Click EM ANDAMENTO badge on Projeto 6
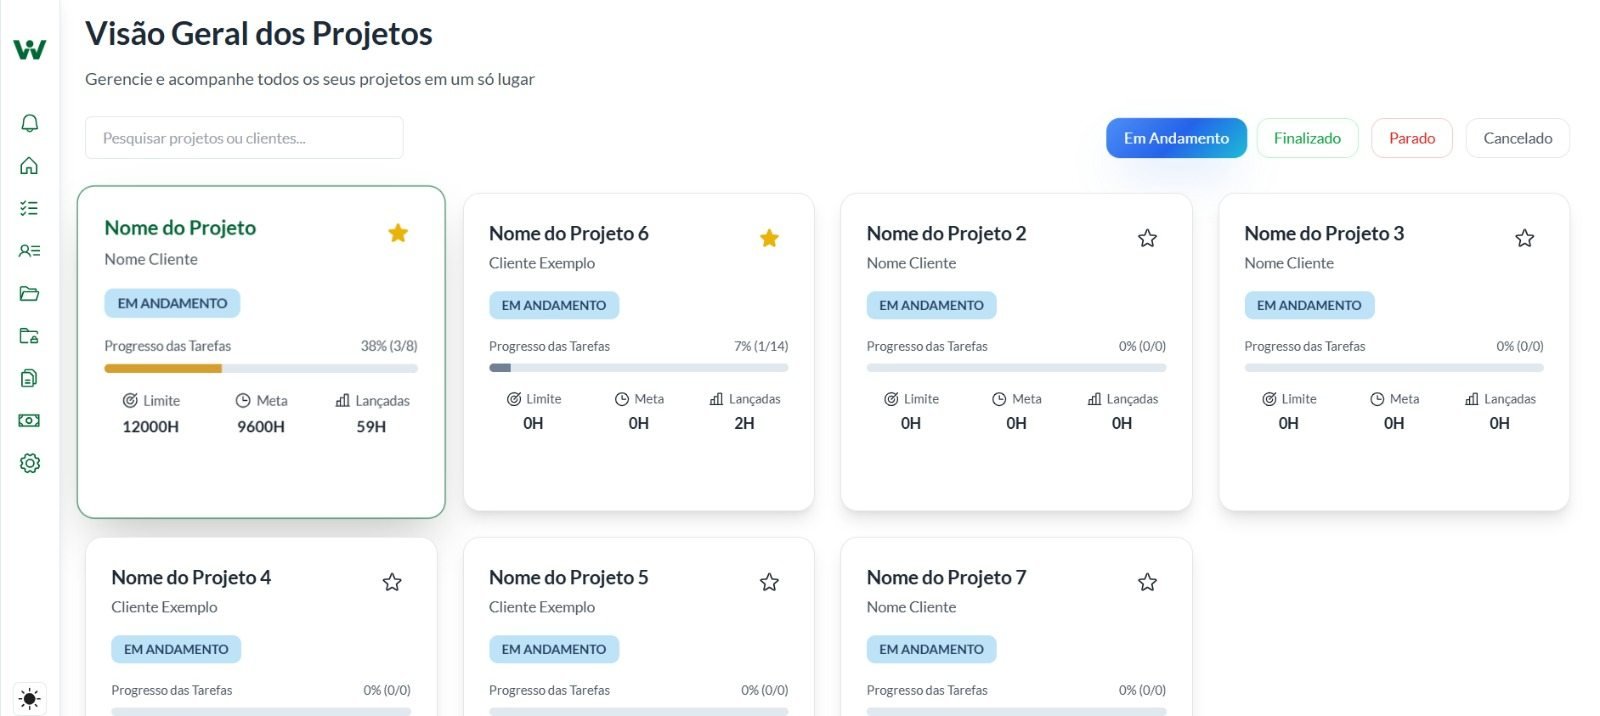The width and height of the screenshot is (1600, 716). 554,305
